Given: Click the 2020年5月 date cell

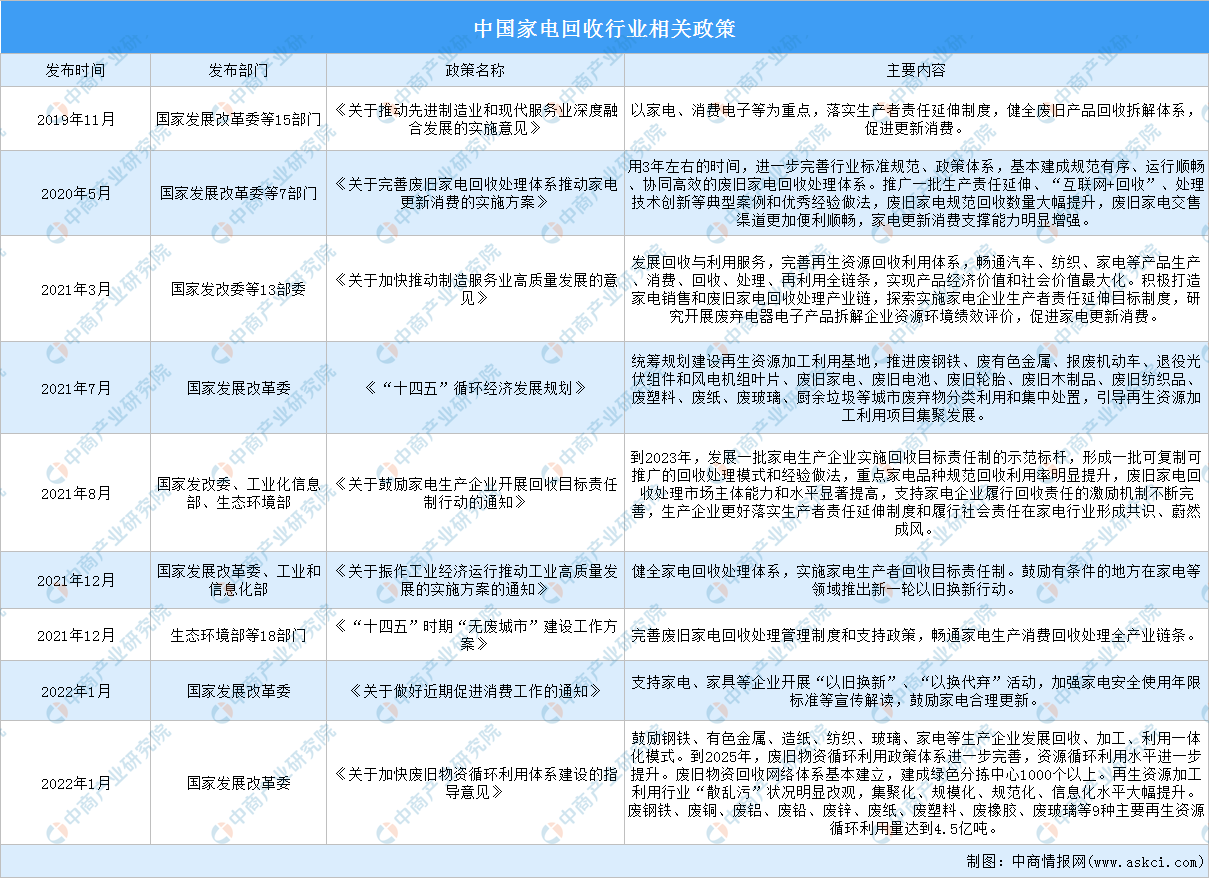Looking at the screenshot, I should tap(75, 193).
